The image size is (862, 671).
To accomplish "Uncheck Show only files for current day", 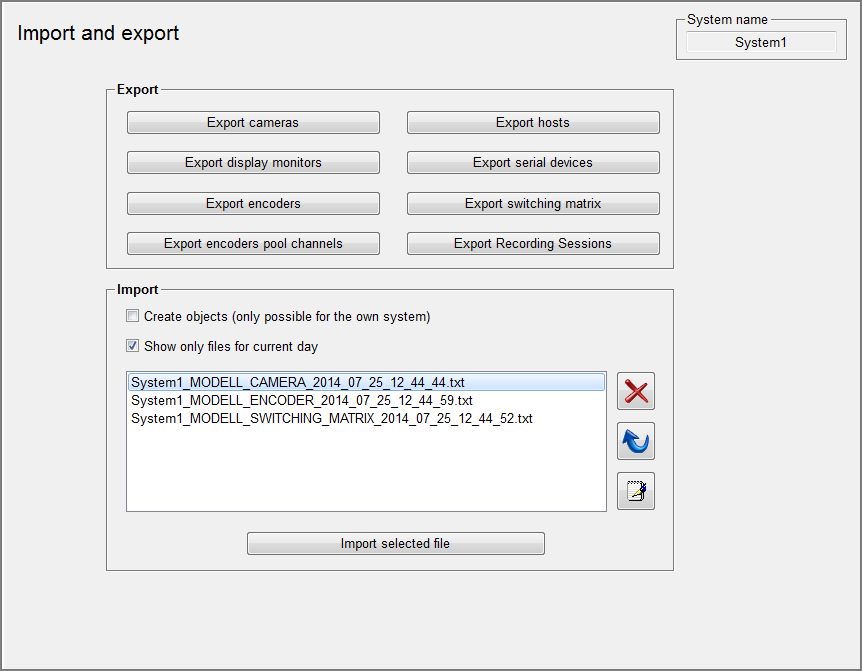I will coord(133,347).
